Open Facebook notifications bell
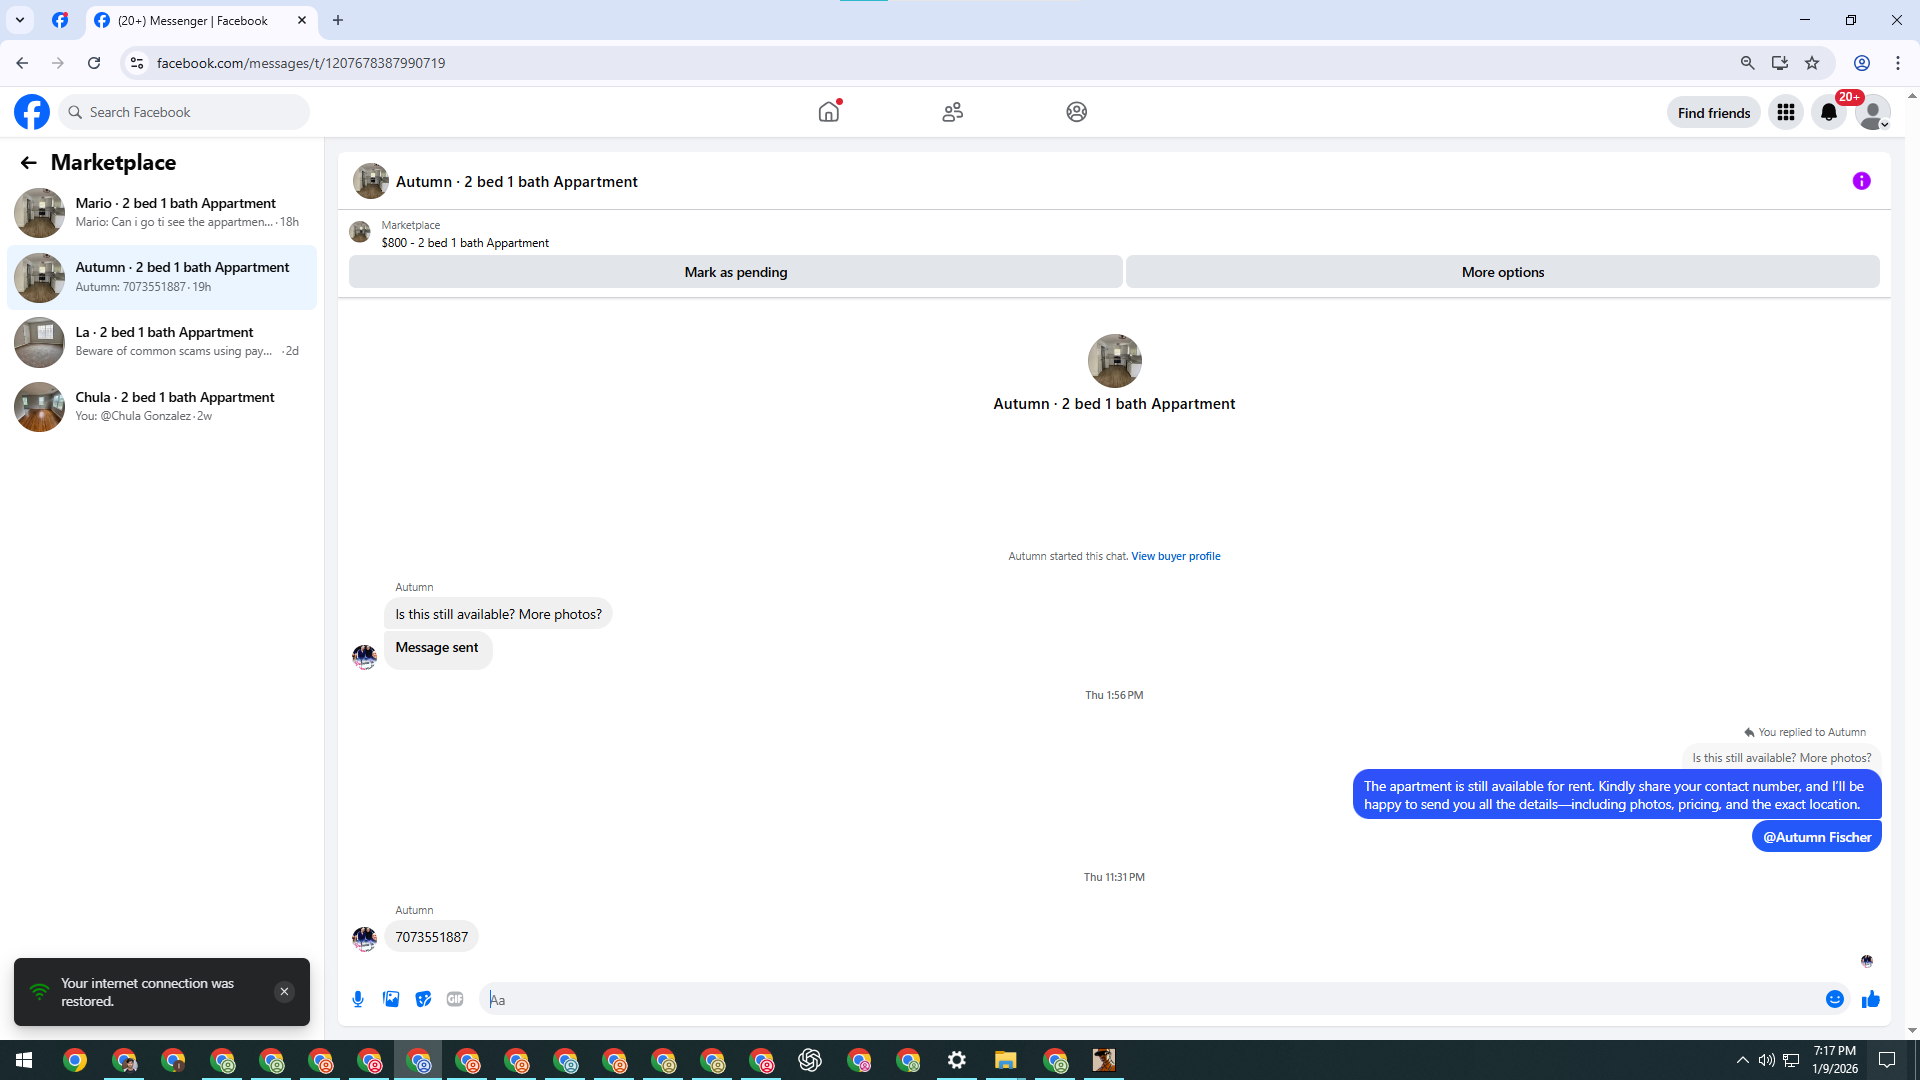Image resolution: width=1920 pixels, height=1080 pixels. coord(1829,113)
